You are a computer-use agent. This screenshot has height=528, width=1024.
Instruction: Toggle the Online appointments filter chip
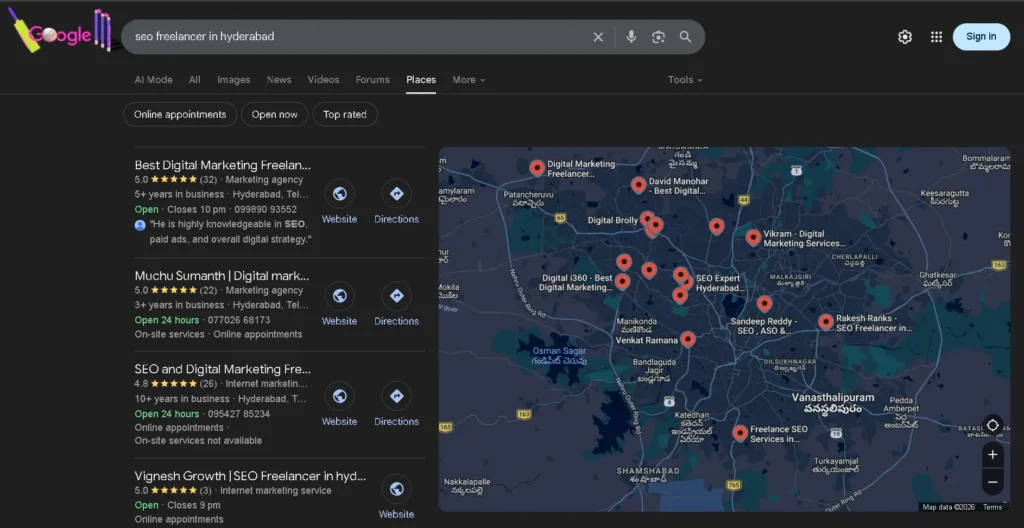click(180, 114)
